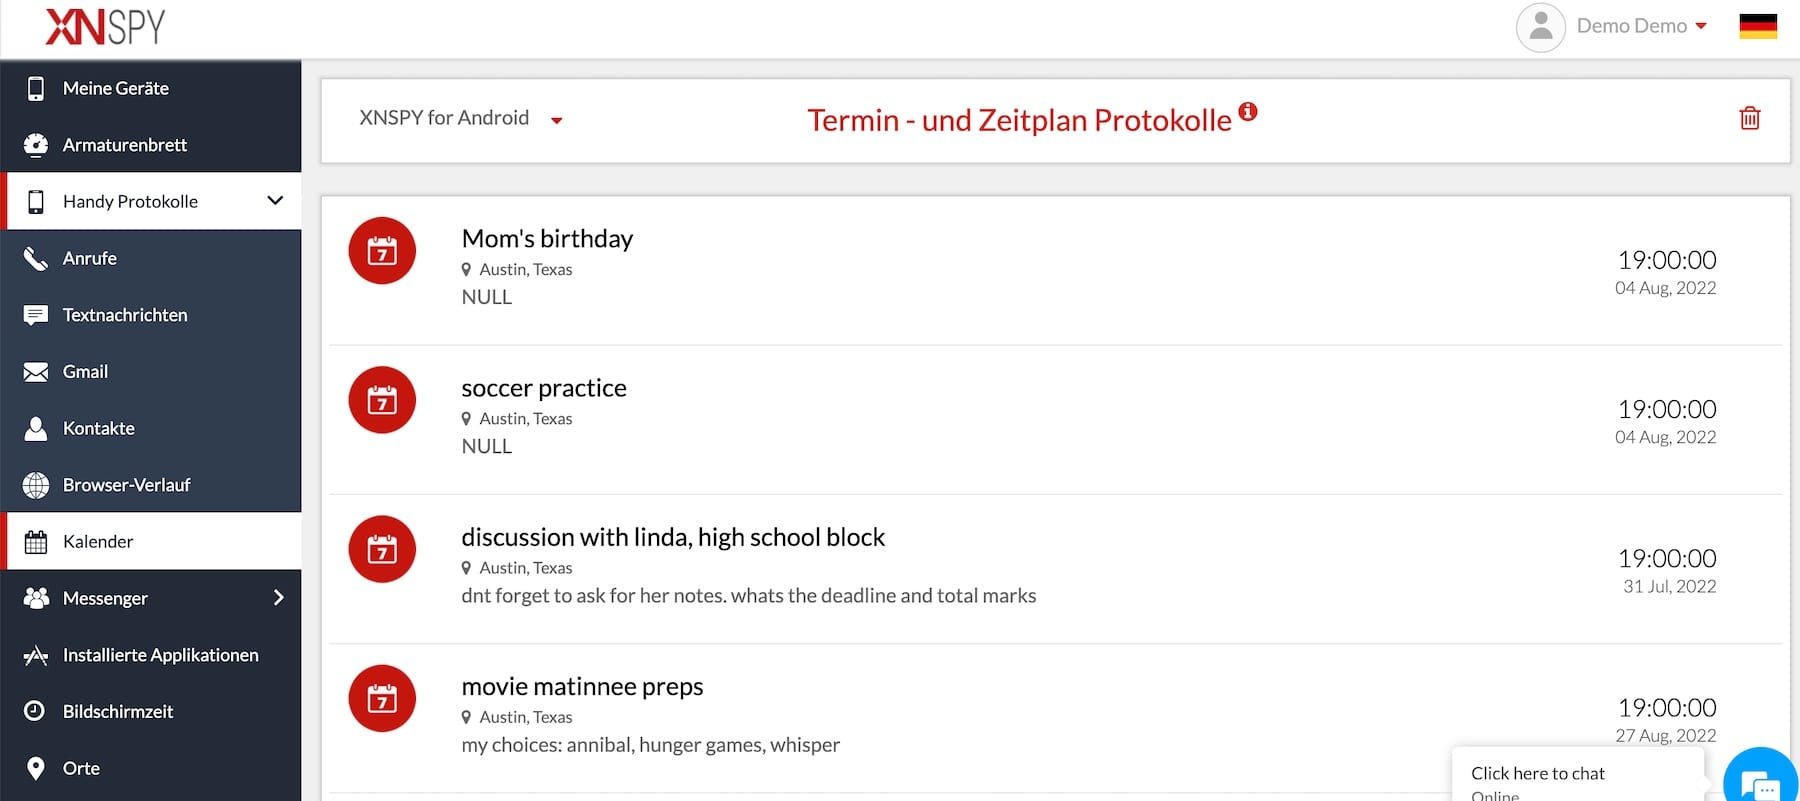Select Textnachrichten in the sidebar
1800x801 pixels.
[125, 315]
